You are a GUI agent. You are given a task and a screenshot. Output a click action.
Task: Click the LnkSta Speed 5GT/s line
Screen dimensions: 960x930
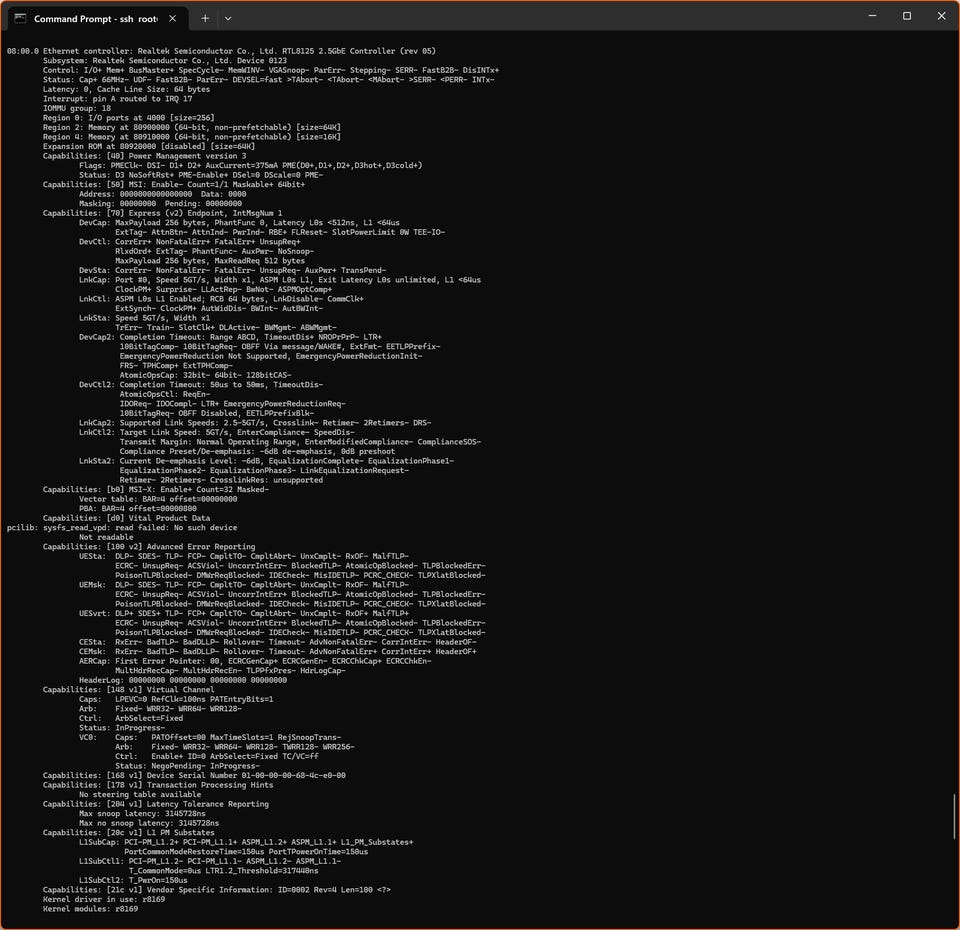(x=144, y=318)
